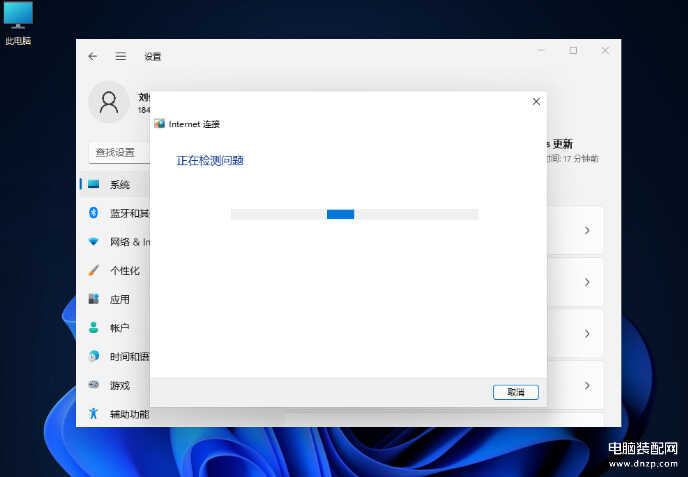688x477 pixels.
Task: Go back with the Settings back arrow
Action: click(x=93, y=56)
